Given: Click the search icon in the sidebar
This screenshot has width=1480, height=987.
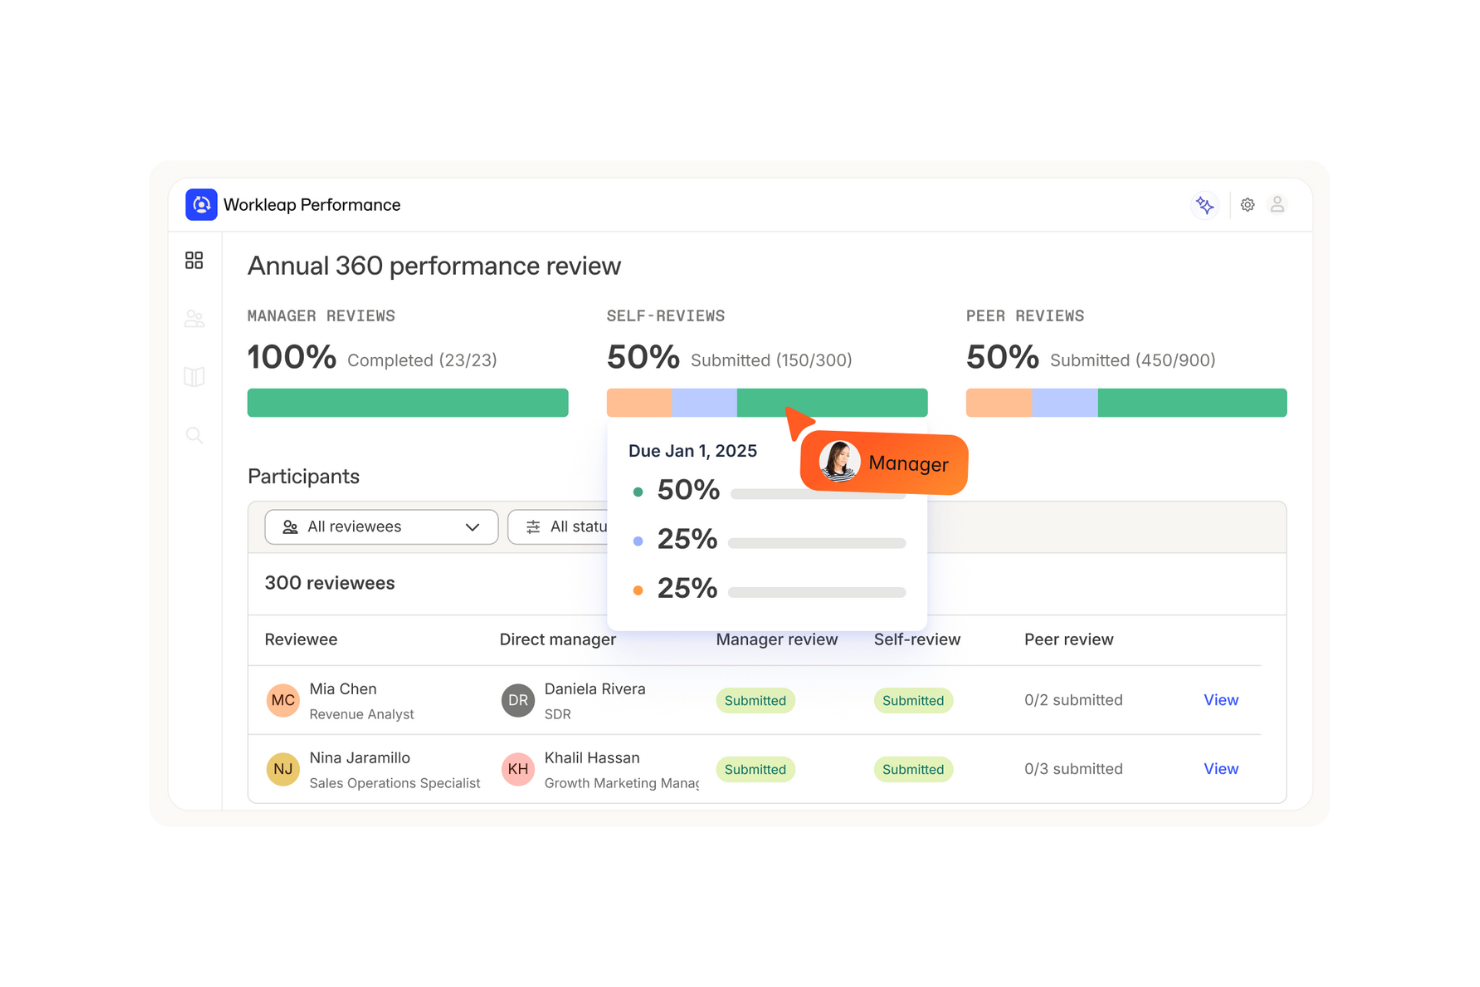Looking at the screenshot, I should (x=194, y=434).
